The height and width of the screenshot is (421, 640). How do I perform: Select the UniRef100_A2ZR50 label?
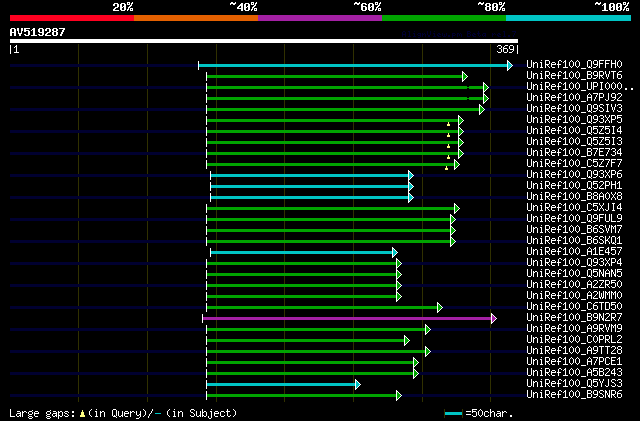[574, 285]
